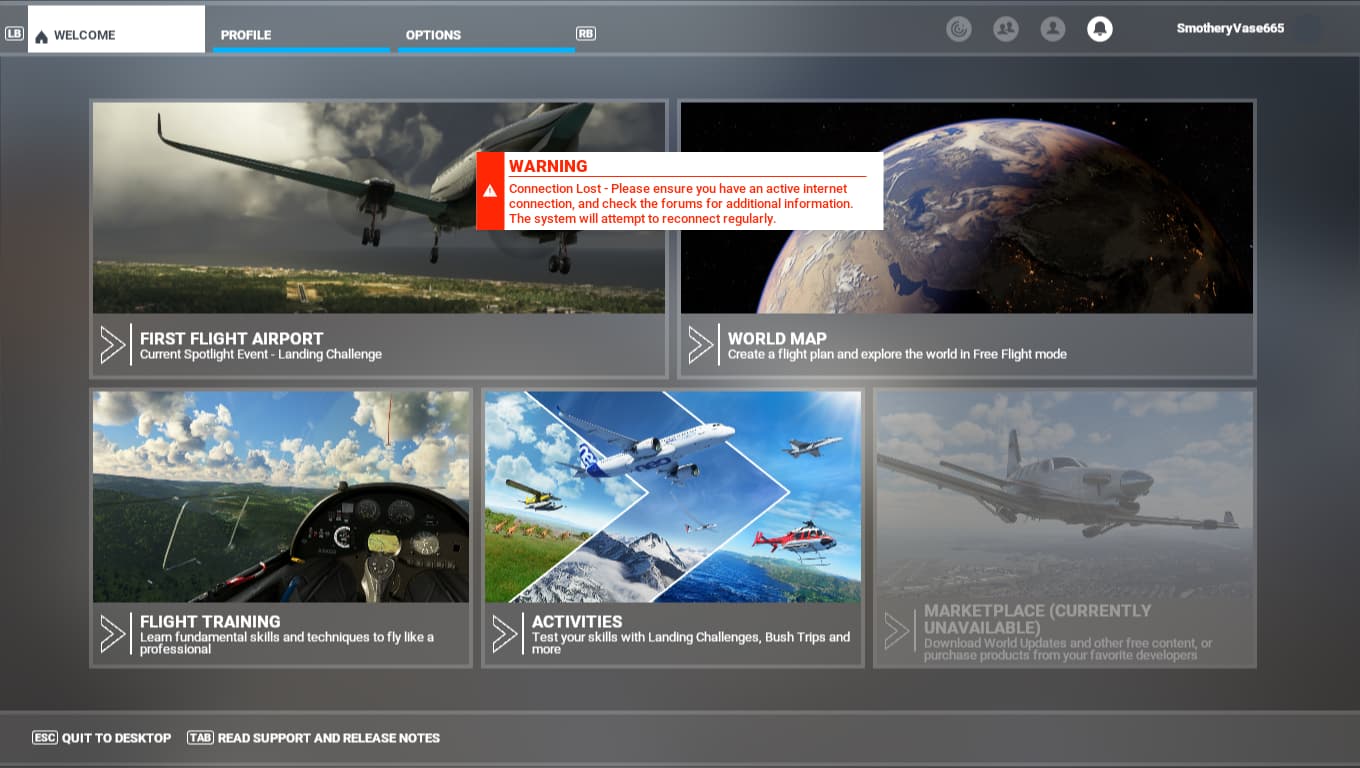Screen dimensions: 1360x768
Task: Click the arrow icon beside World Map
Action: (x=700, y=345)
